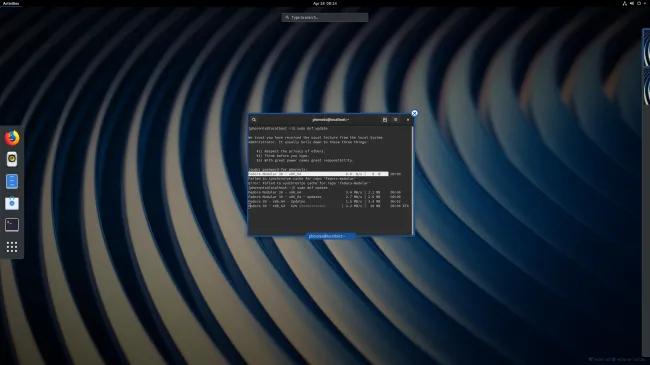
Task: Select the terminal window caption label
Action: [x=330, y=236]
